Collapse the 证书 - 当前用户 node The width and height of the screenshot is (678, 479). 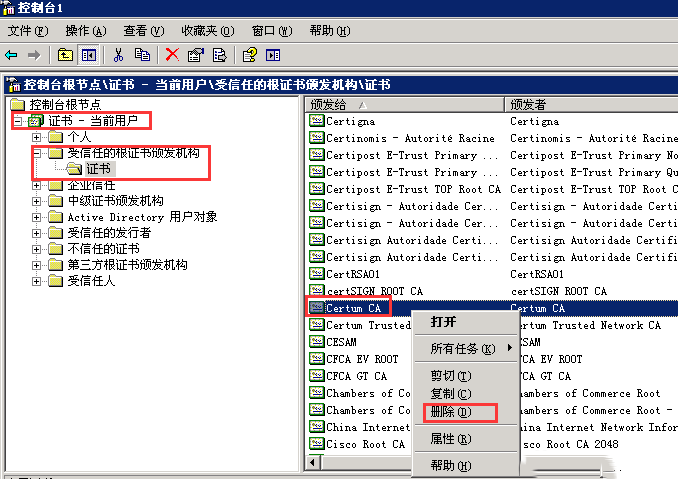point(17,121)
